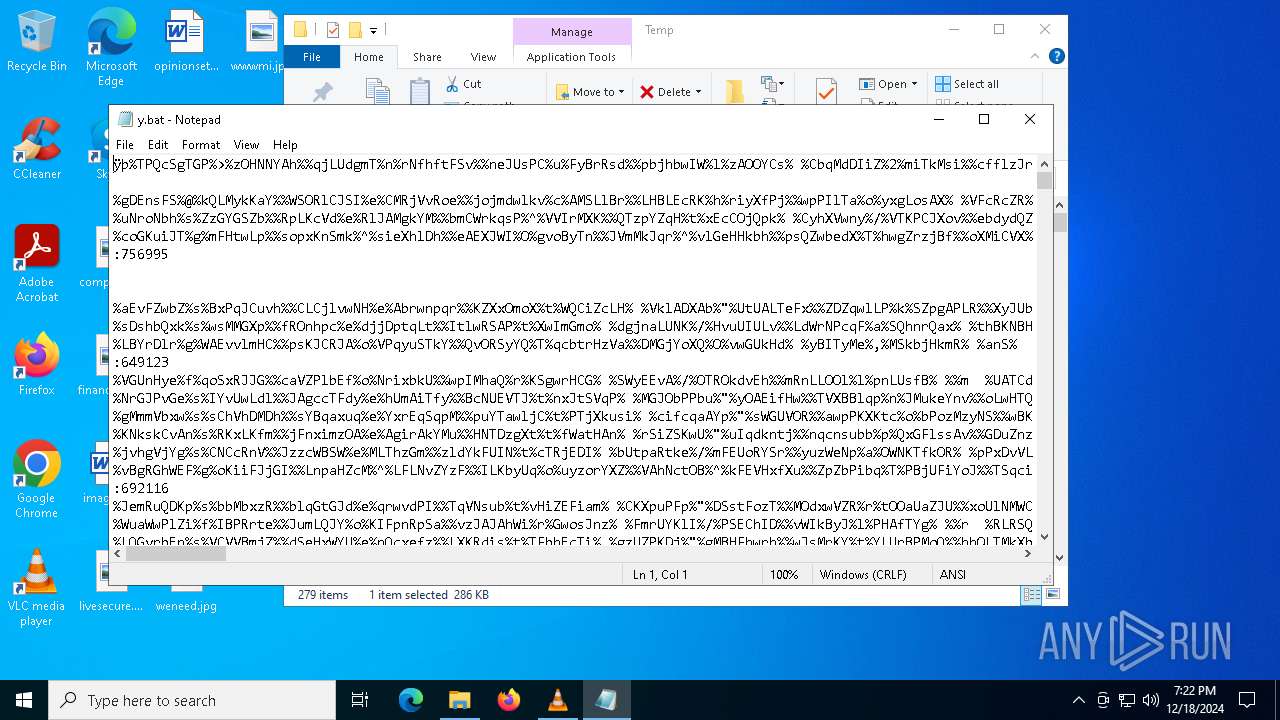
Task: Open File Explorer from the taskbar
Action: [460, 700]
